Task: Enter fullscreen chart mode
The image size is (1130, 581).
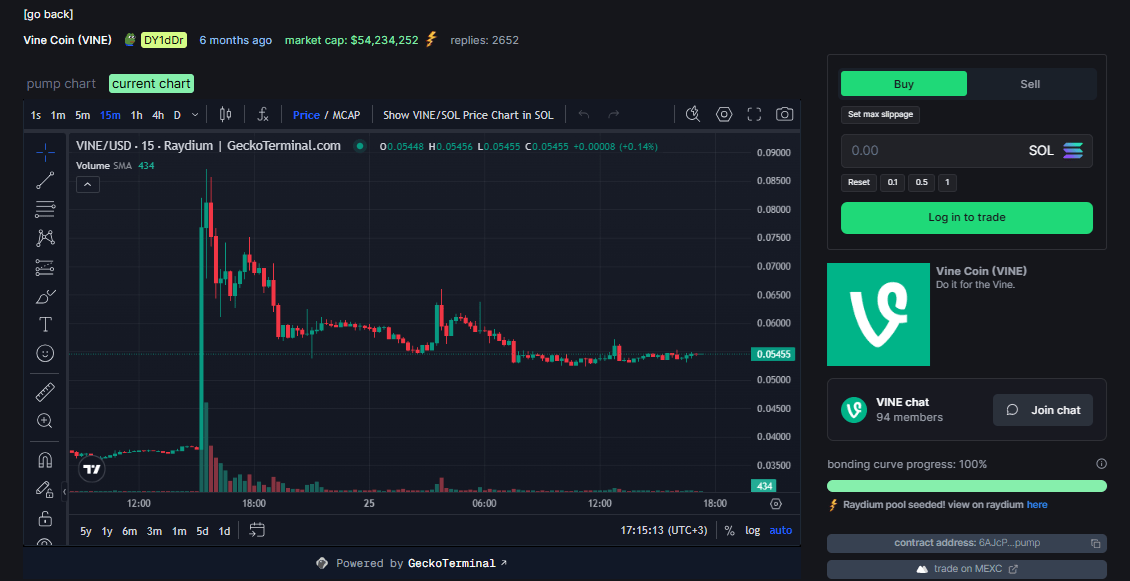Action: point(755,115)
